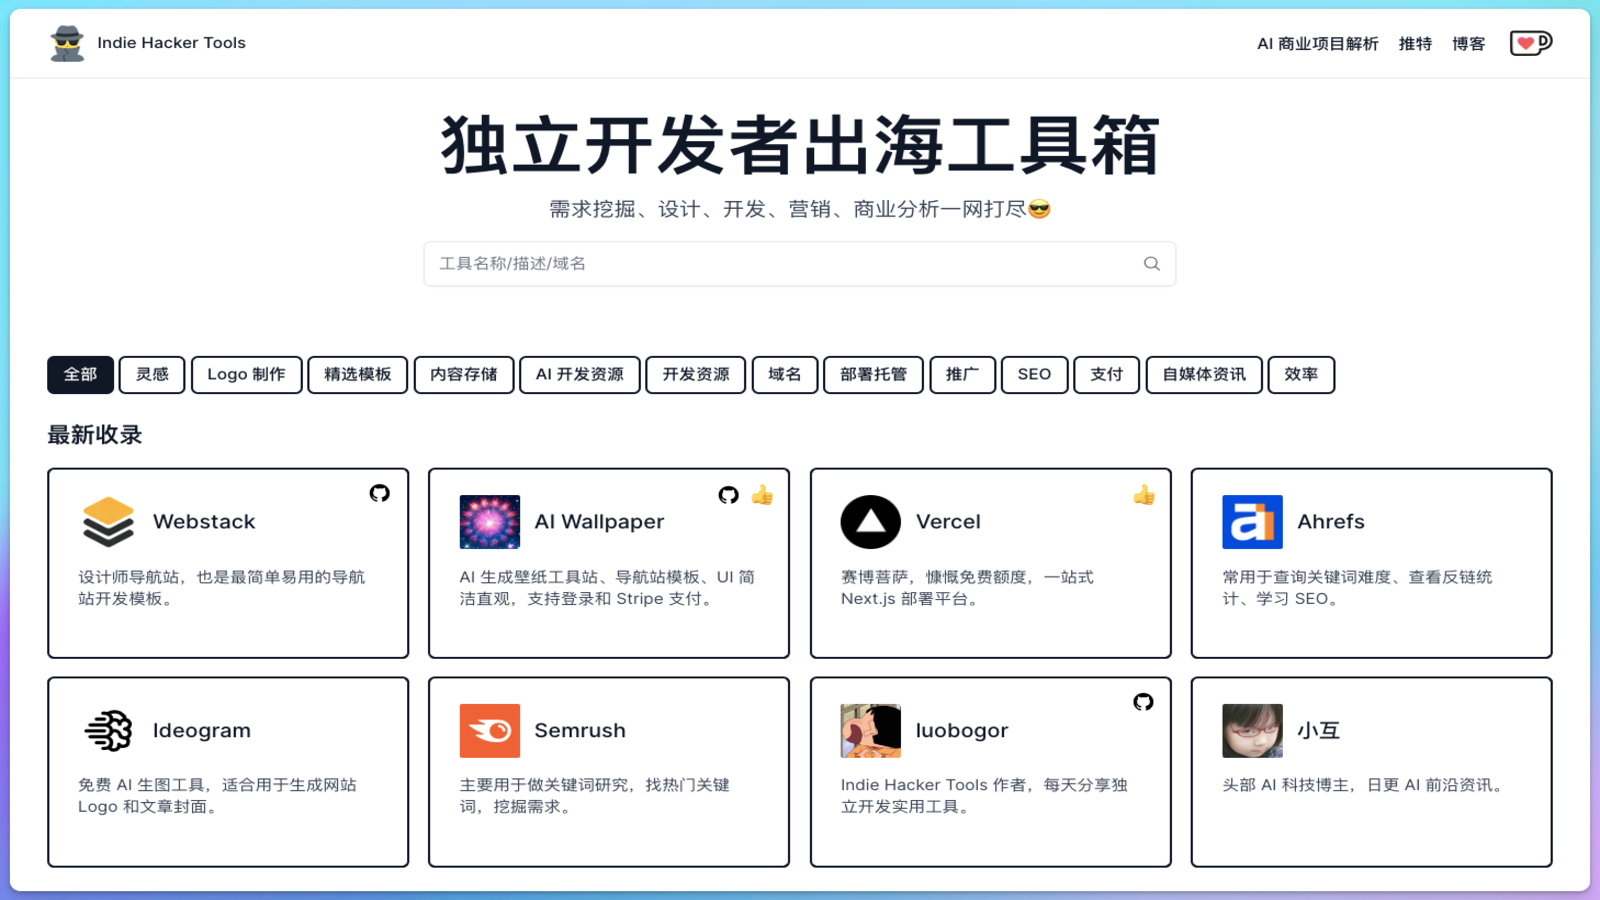Switch to the Logo 制作 category

click(246, 375)
